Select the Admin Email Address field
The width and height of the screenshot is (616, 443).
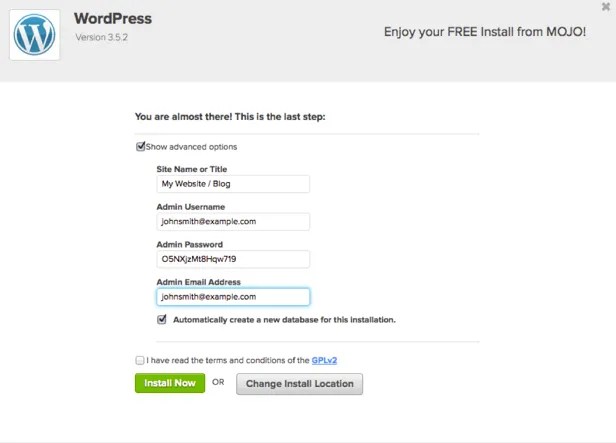click(x=233, y=297)
